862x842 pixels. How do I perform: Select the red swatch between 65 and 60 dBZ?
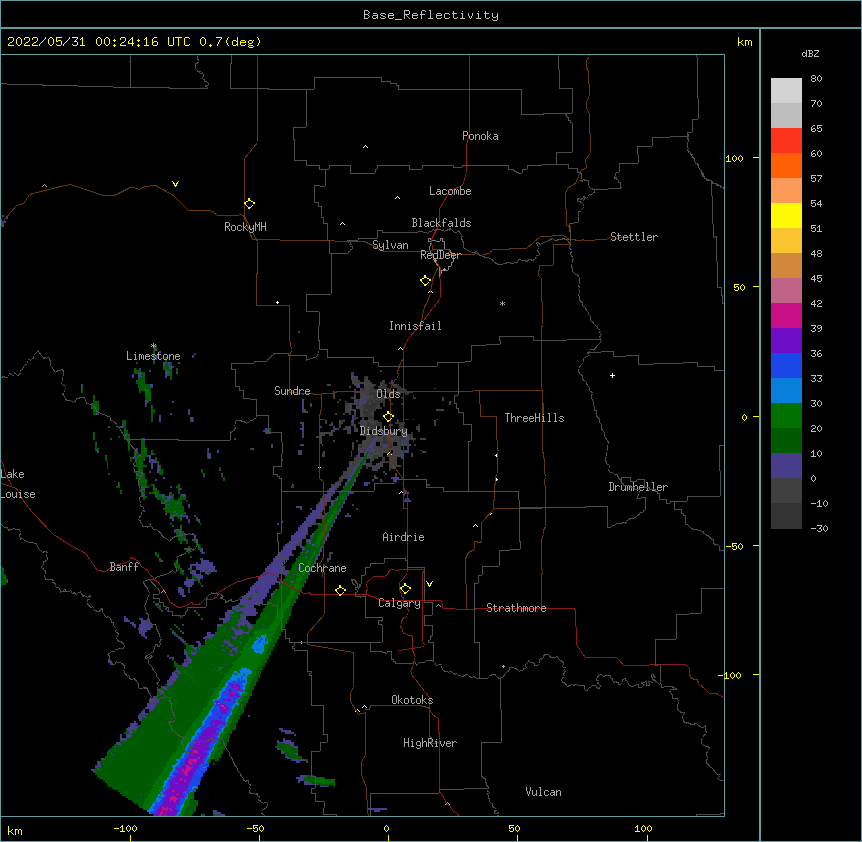click(x=786, y=141)
